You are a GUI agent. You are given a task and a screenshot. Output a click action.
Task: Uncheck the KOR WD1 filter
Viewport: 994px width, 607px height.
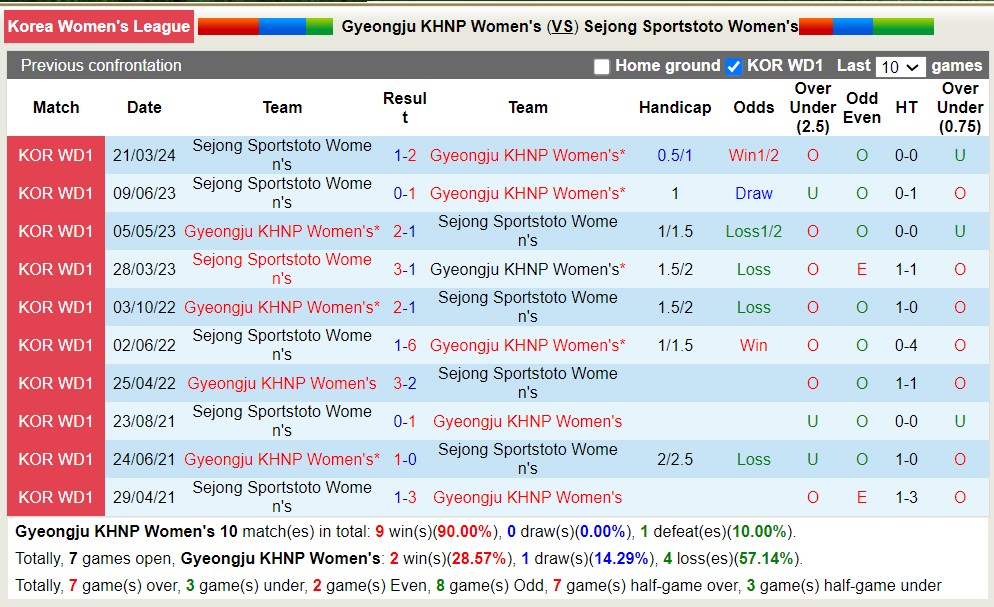(734, 66)
